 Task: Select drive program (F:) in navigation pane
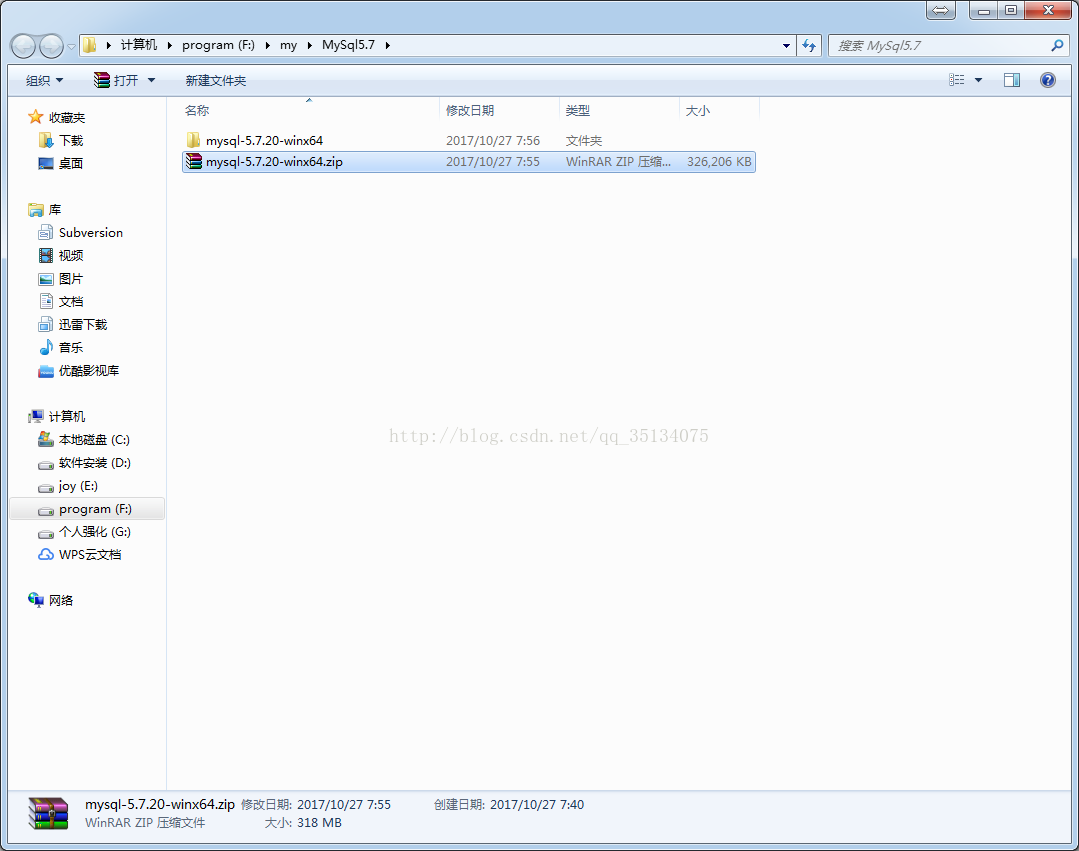(87, 508)
